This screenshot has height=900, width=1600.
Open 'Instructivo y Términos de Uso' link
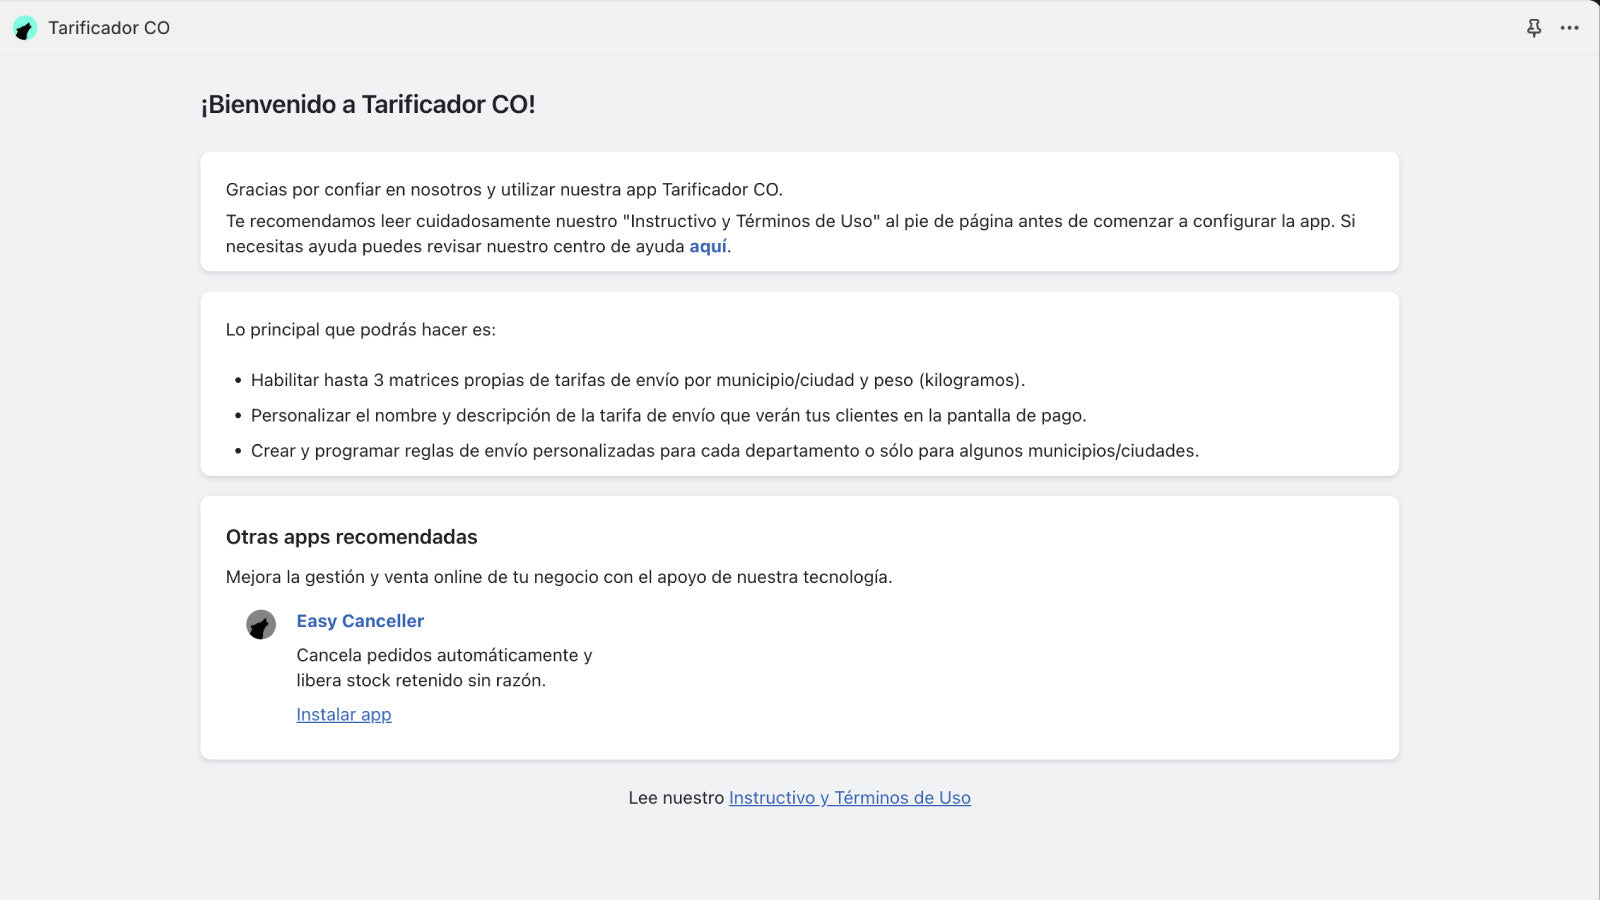850,798
